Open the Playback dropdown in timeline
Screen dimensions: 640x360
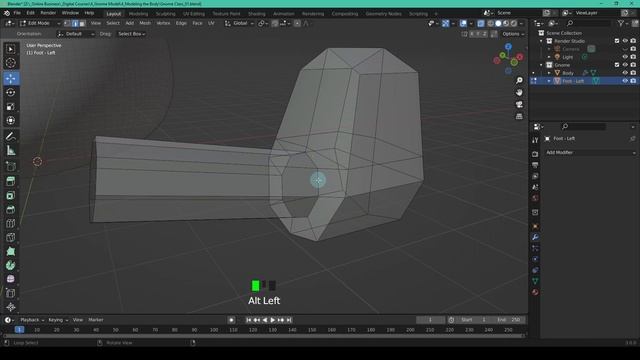coord(32,320)
